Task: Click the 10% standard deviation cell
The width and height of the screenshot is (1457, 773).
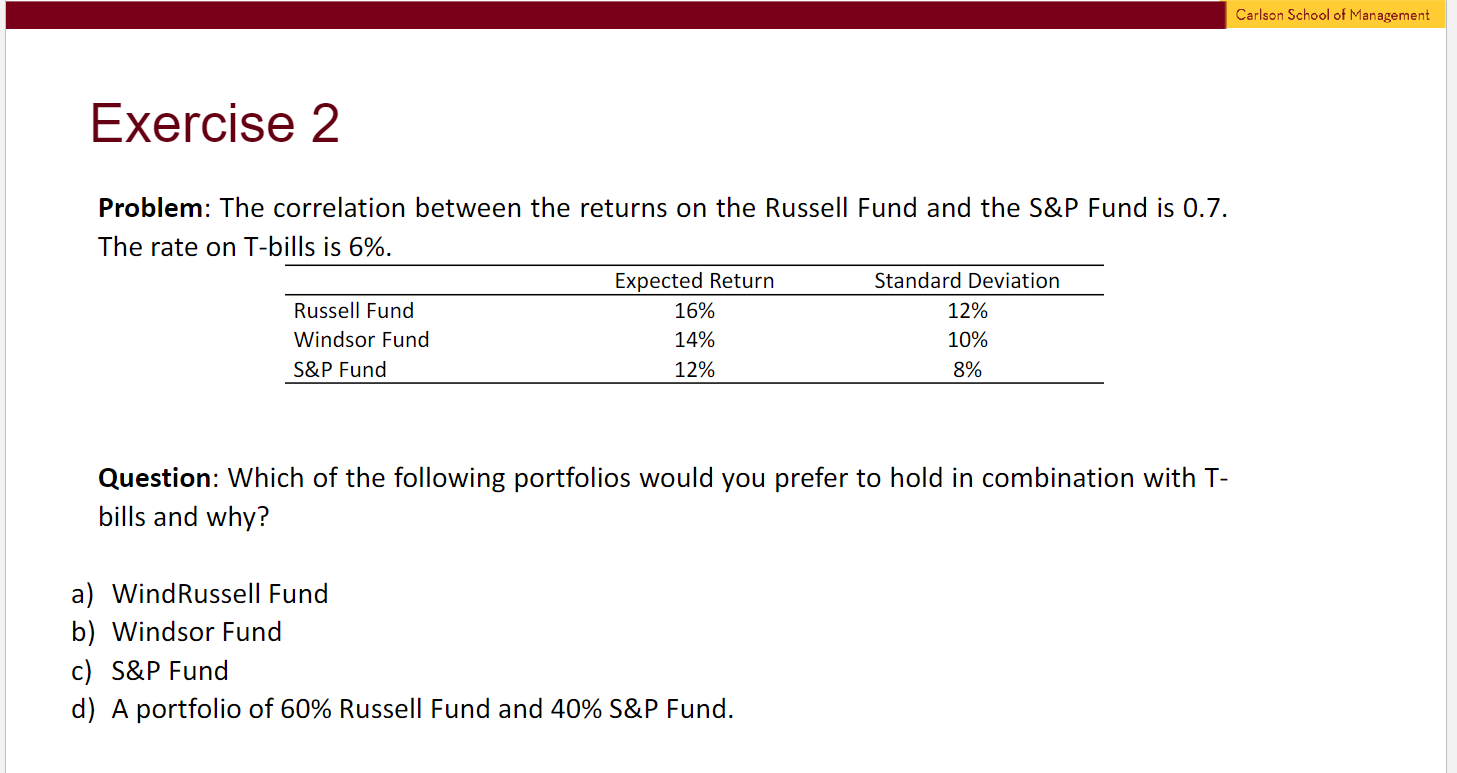Action: click(967, 340)
